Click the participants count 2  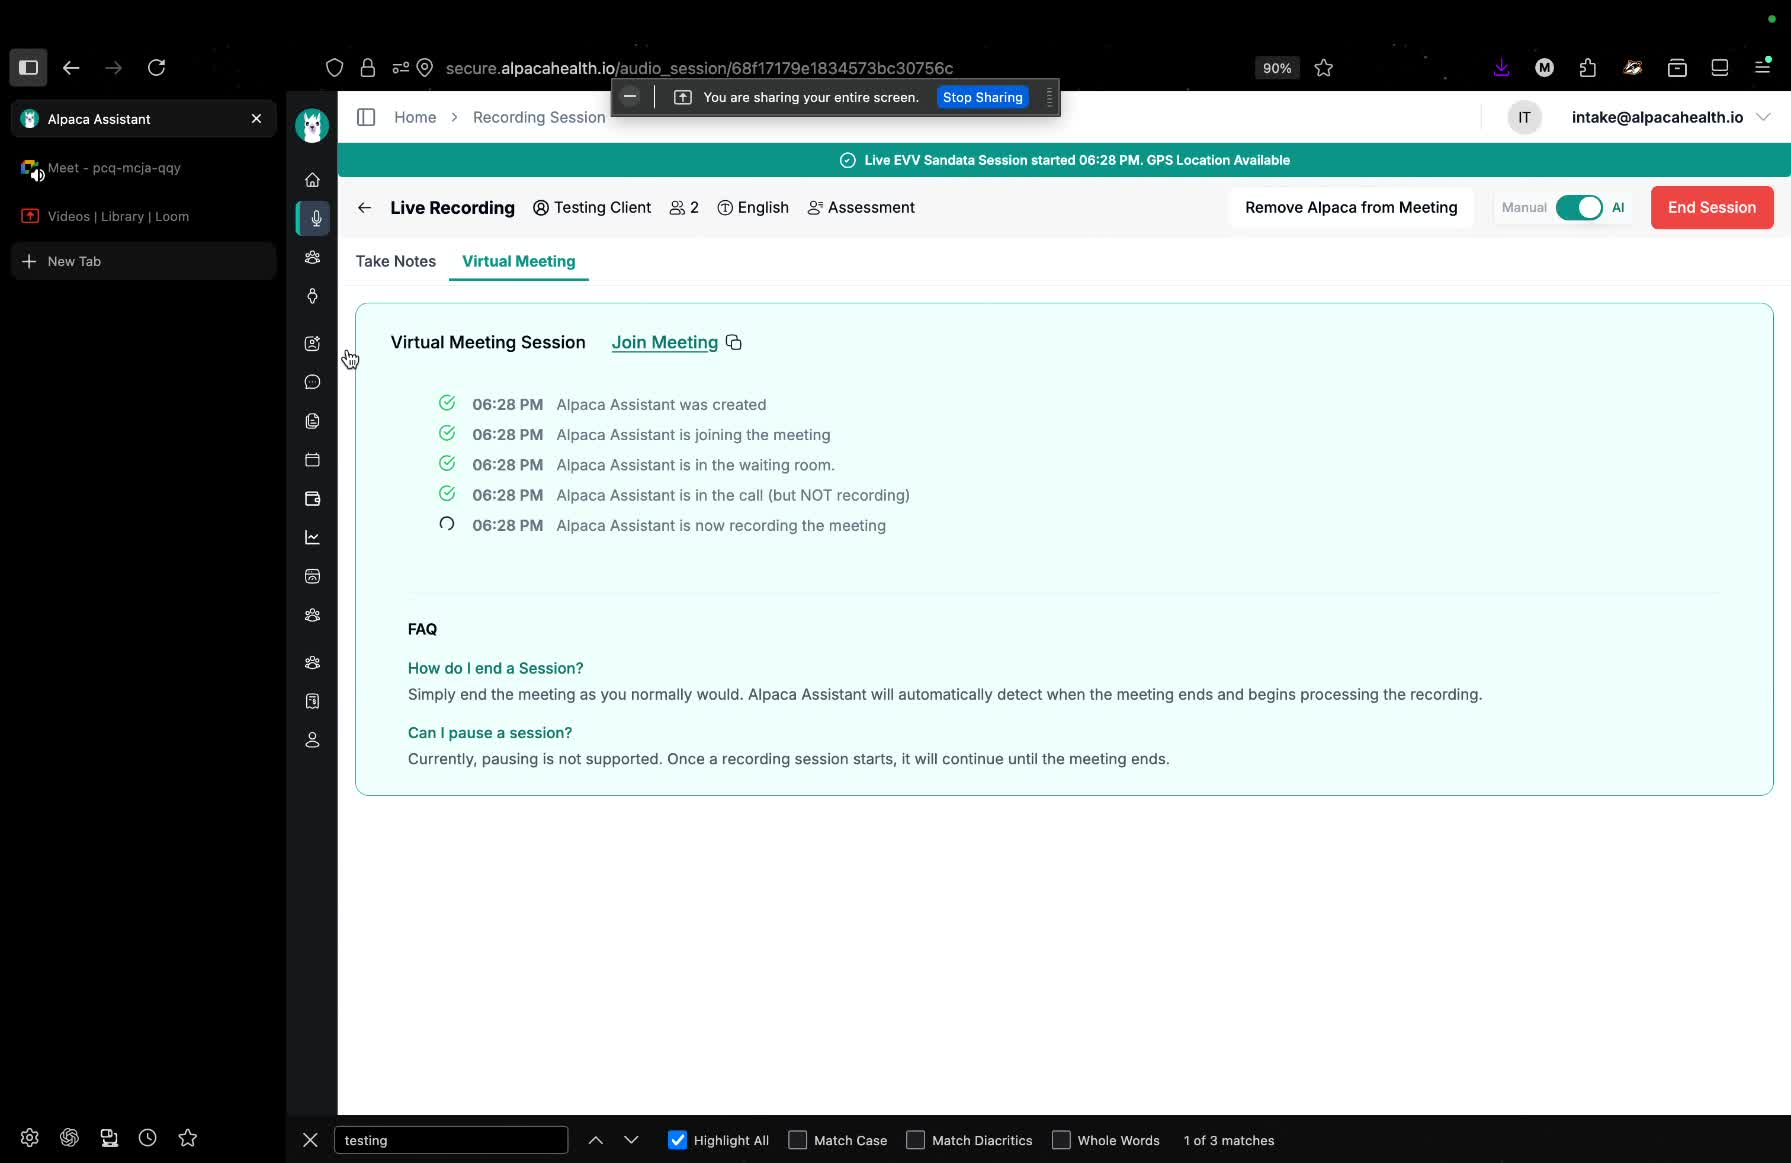click(684, 208)
